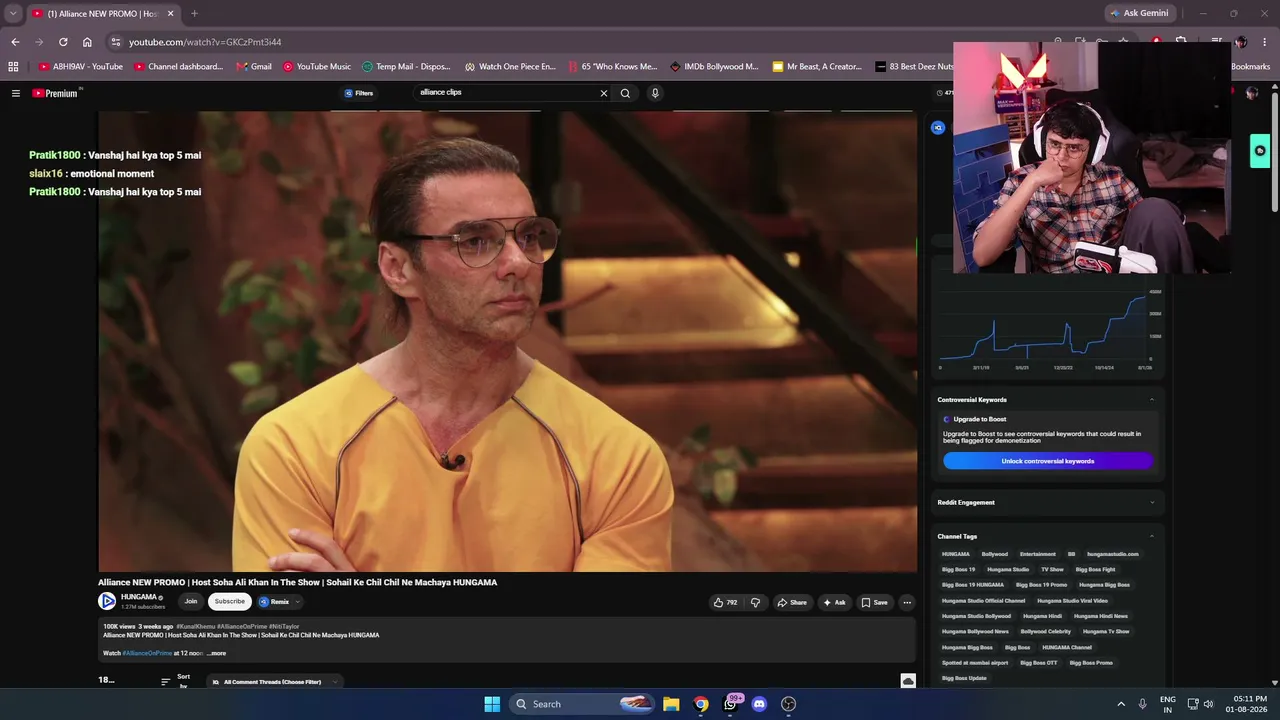The height and width of the screenshot is (720, 1280).
Task: Share the Alliance promo video
Action: tap(792, 602)
